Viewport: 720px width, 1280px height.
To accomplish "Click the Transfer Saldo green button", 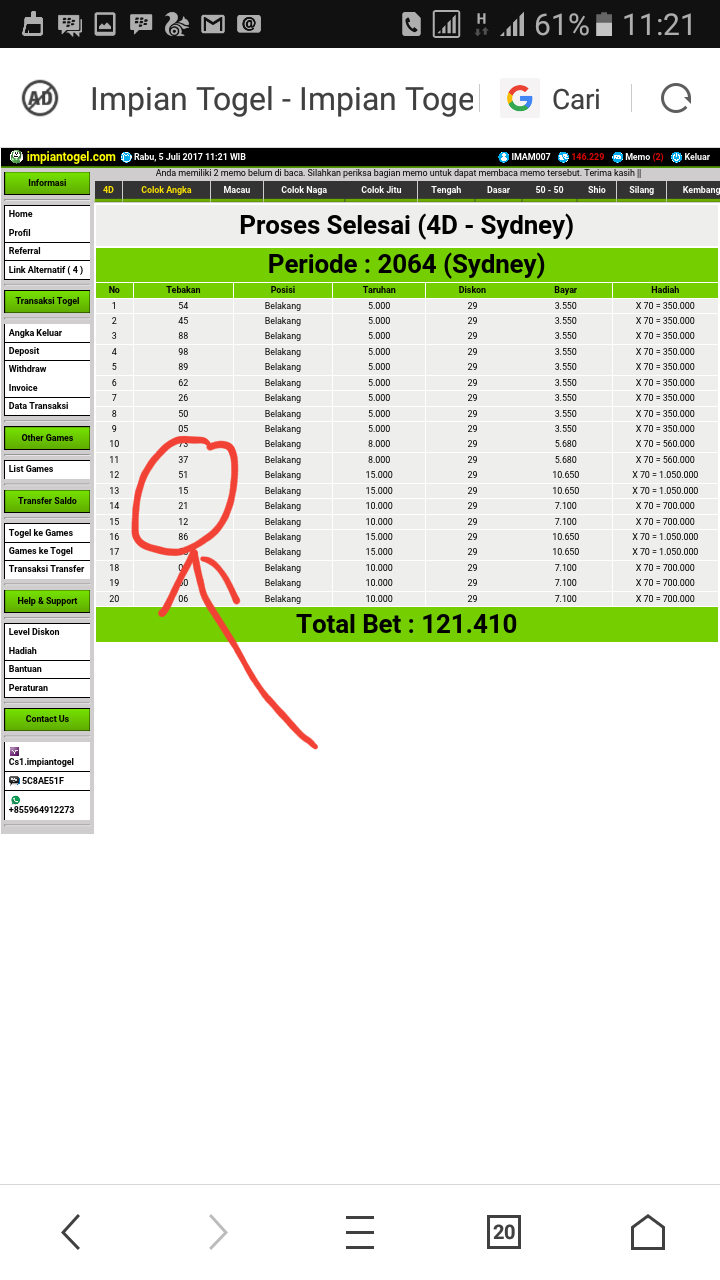I will point(47,501).
